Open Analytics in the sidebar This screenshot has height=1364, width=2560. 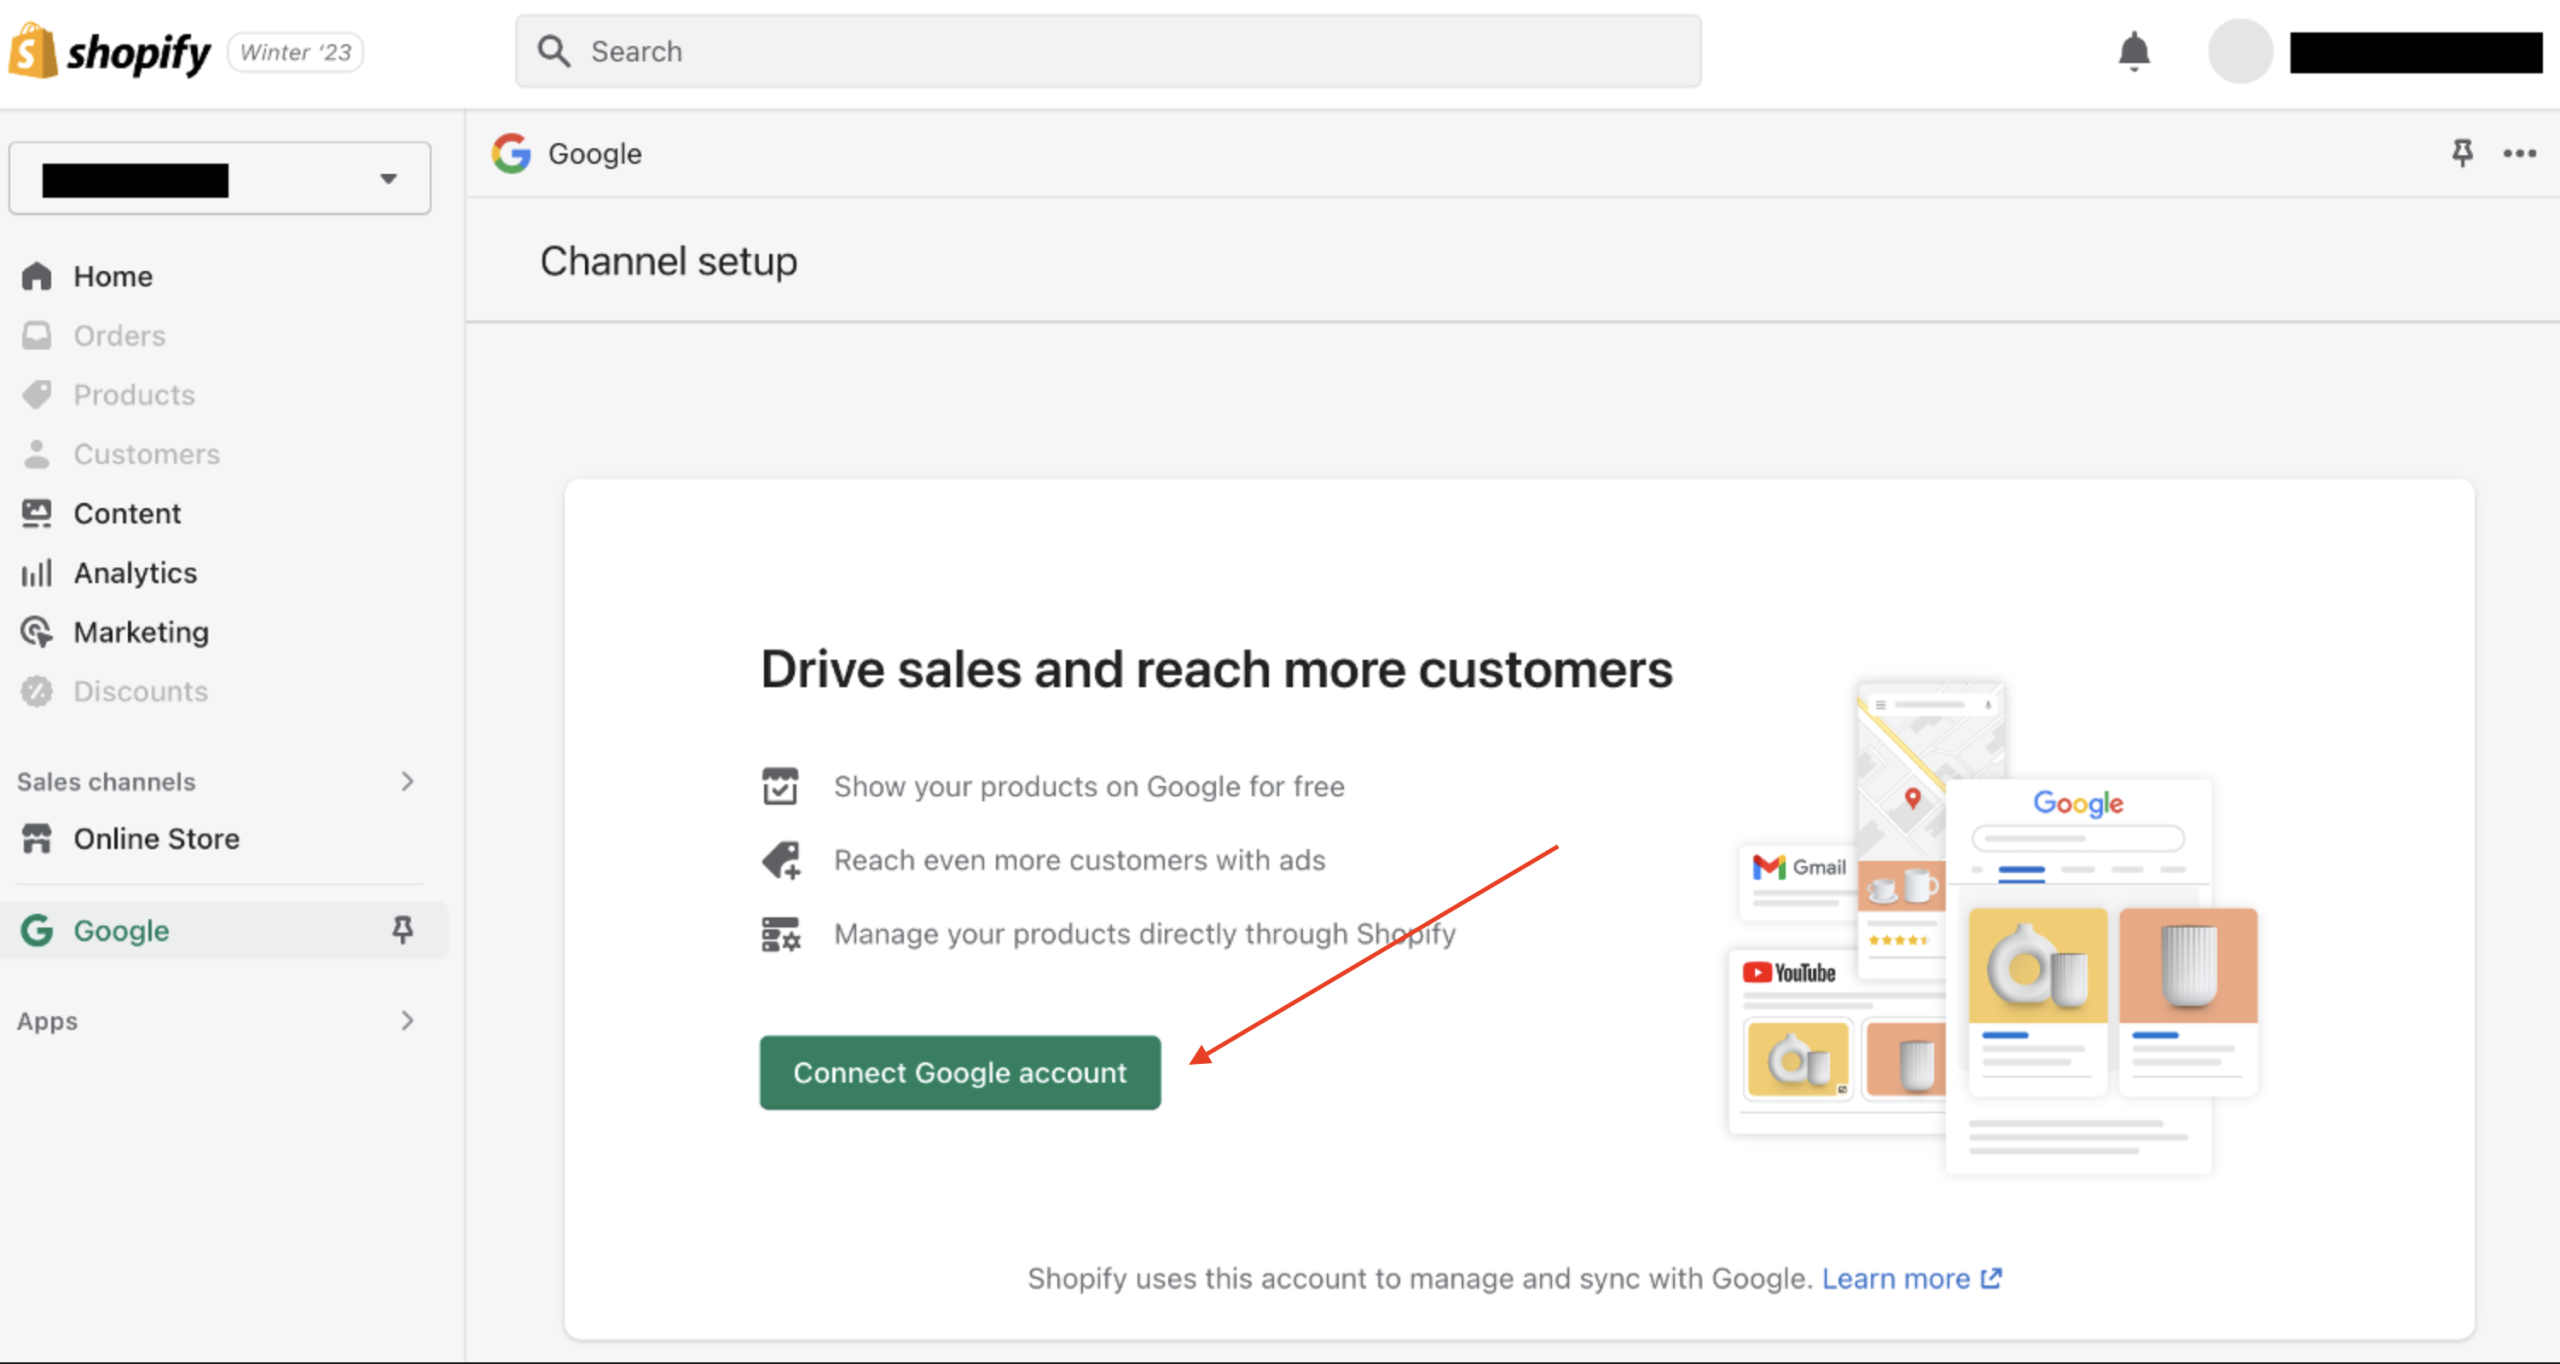click(135, 572)
